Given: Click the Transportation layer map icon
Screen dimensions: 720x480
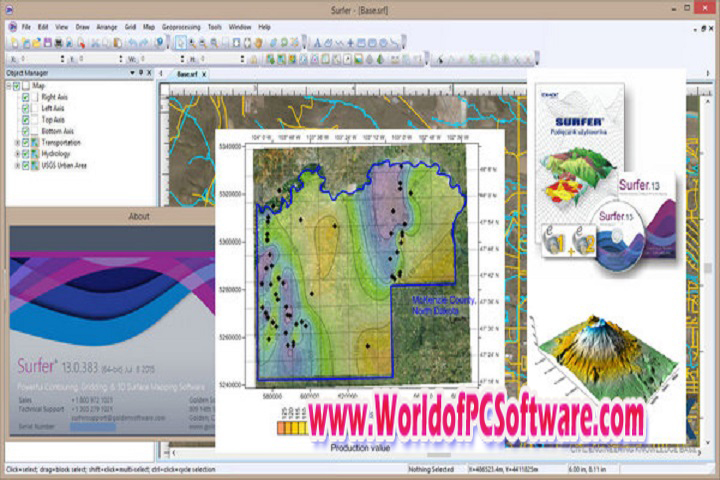Looking at the screenshot, I should [x=35, y=142].
